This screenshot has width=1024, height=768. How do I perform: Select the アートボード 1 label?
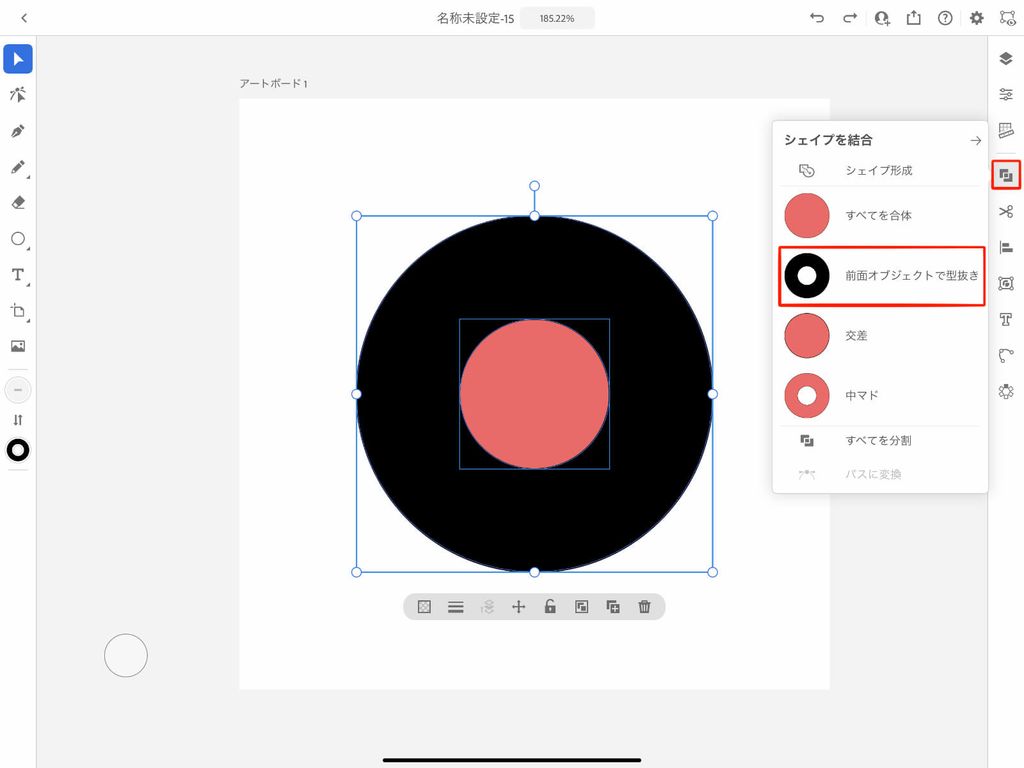(273, 84)
